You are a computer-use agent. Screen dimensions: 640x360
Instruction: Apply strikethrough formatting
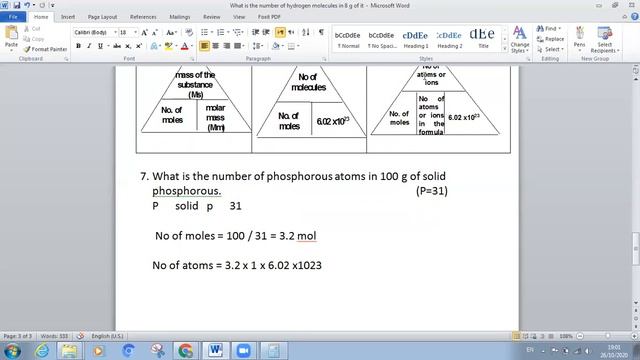(117, 46)
